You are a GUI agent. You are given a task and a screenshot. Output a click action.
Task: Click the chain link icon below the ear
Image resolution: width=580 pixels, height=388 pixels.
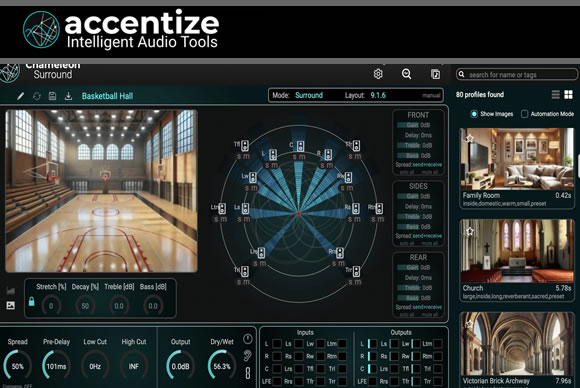pos(247,372)
